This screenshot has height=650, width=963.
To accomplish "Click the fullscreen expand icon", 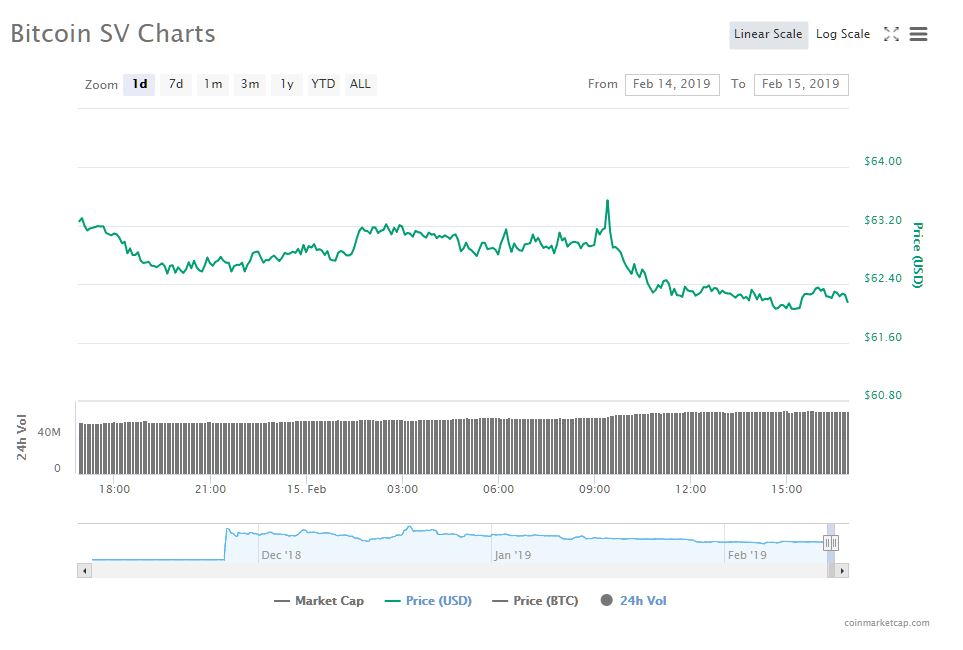I will coord(891,34).
